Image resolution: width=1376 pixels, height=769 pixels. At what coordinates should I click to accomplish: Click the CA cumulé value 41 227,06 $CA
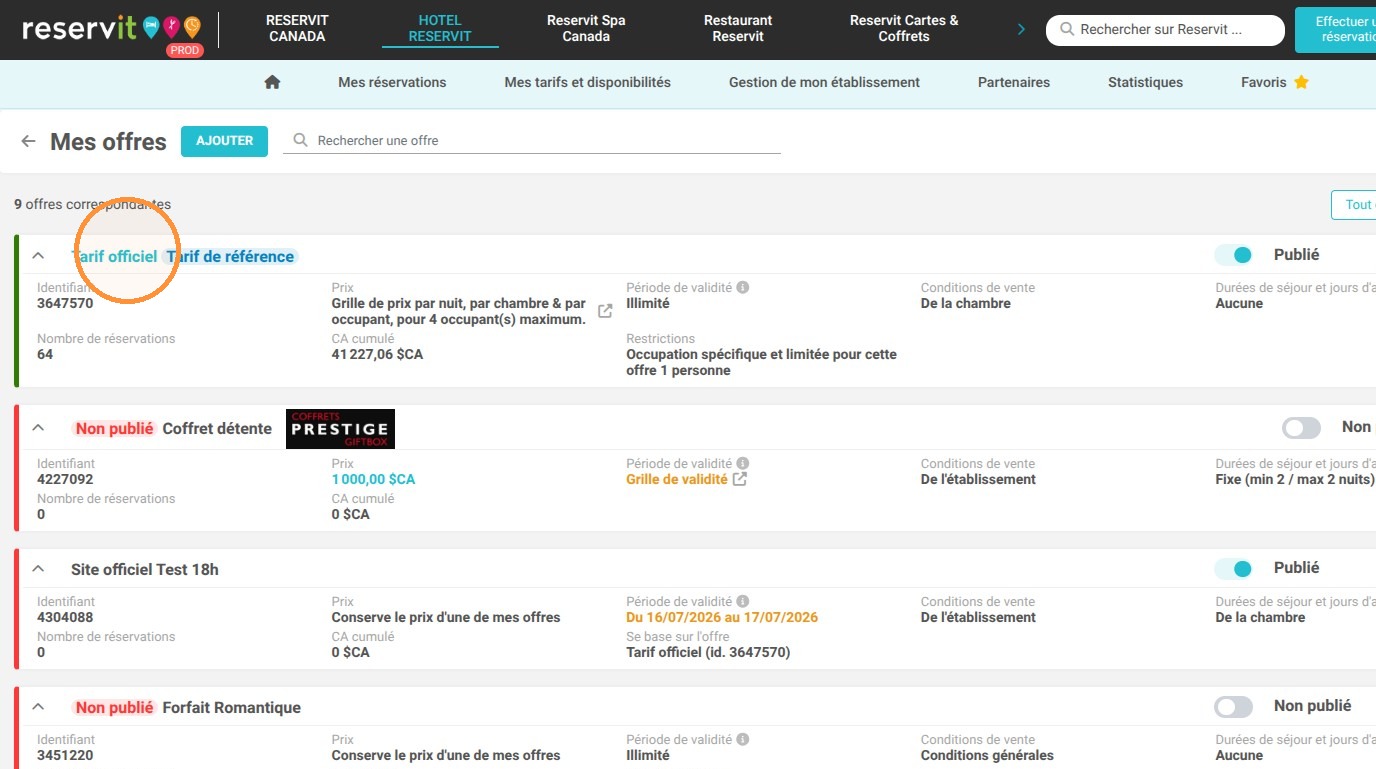click(x=377, y=354)
